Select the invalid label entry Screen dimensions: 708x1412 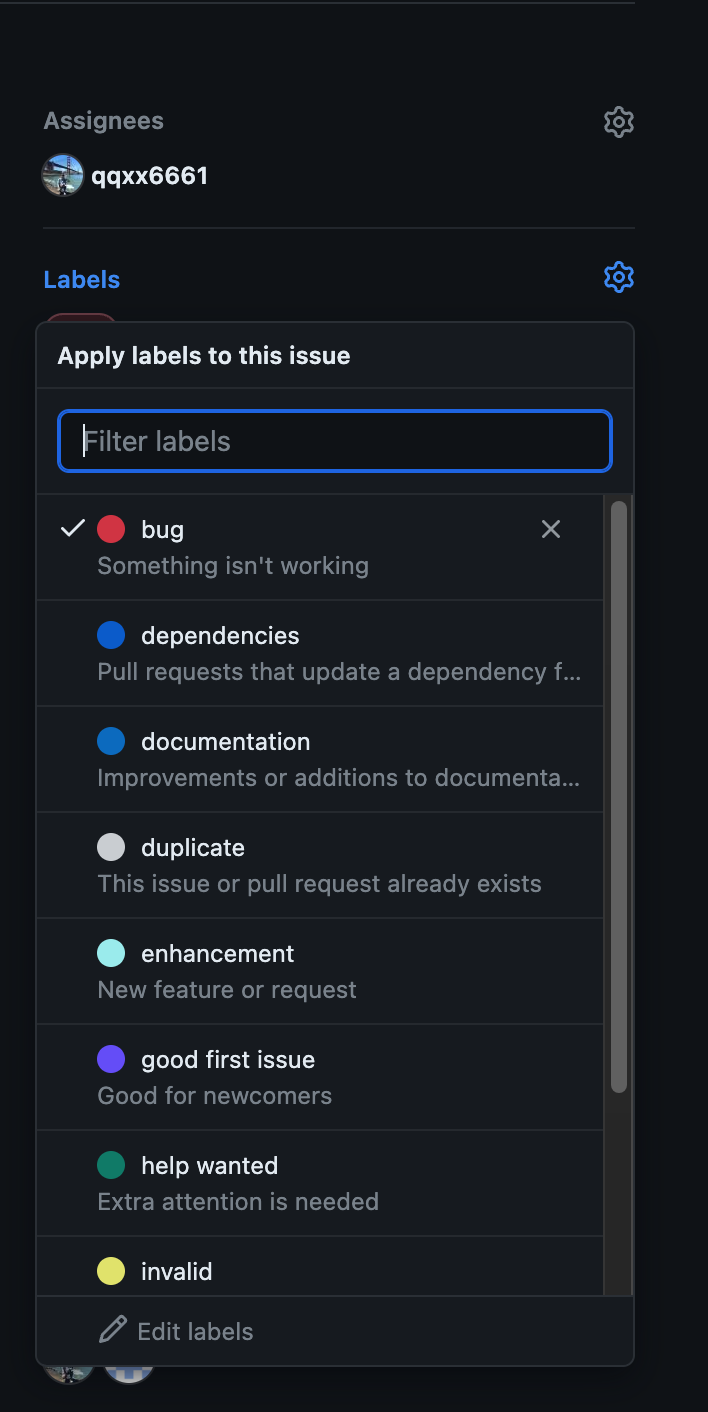click(320, 1267)
